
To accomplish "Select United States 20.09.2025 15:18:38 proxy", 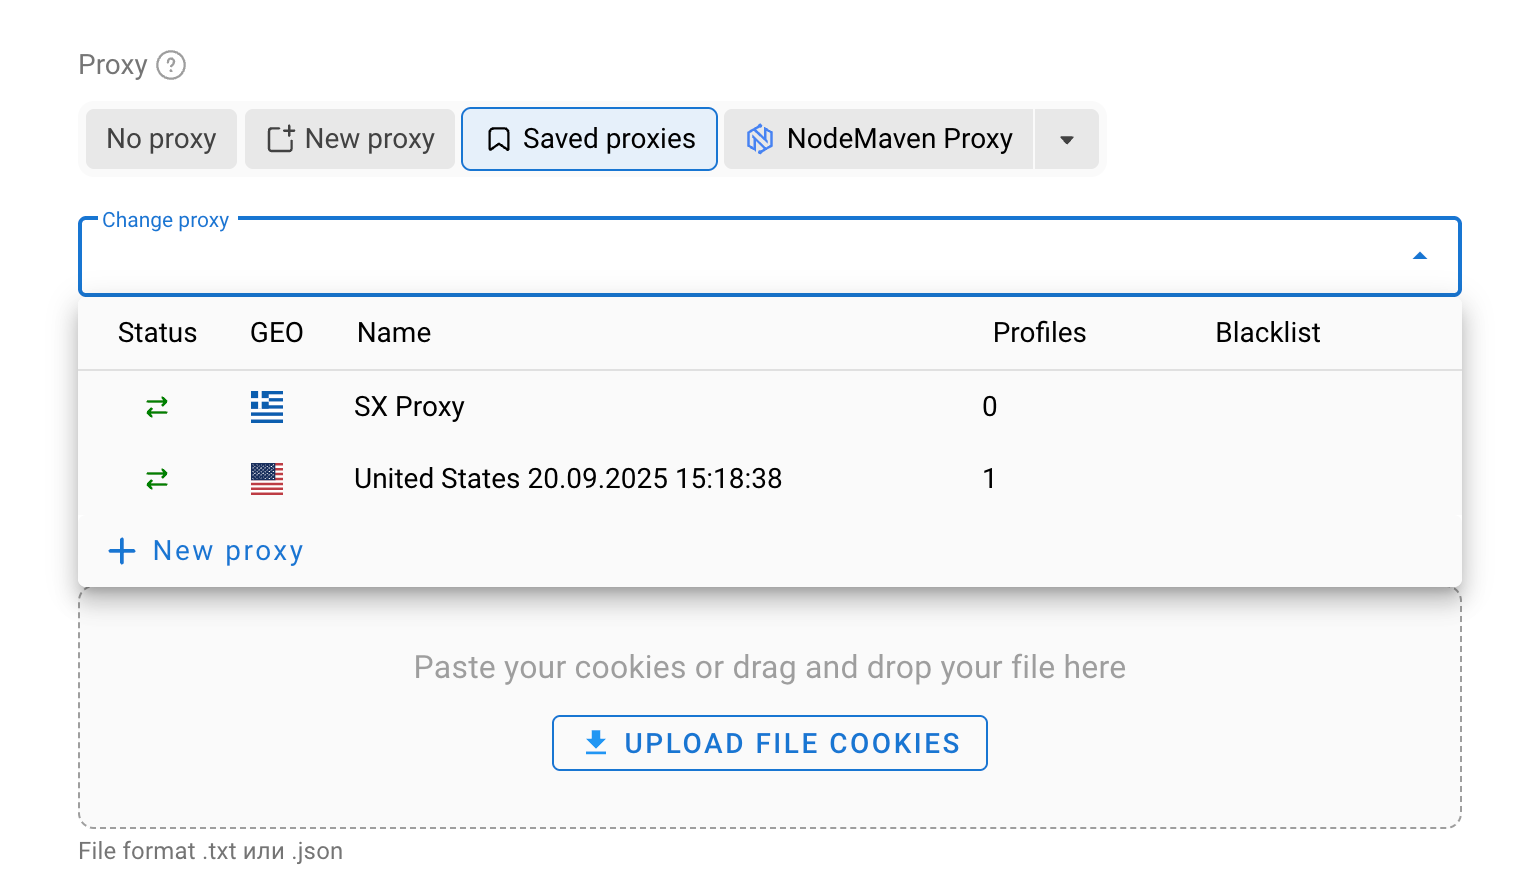I will click(x=568, y=479).
